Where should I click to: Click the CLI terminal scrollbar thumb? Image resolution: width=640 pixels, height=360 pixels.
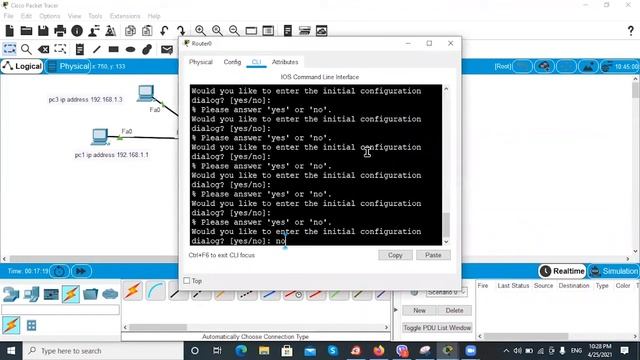(446, 225)
